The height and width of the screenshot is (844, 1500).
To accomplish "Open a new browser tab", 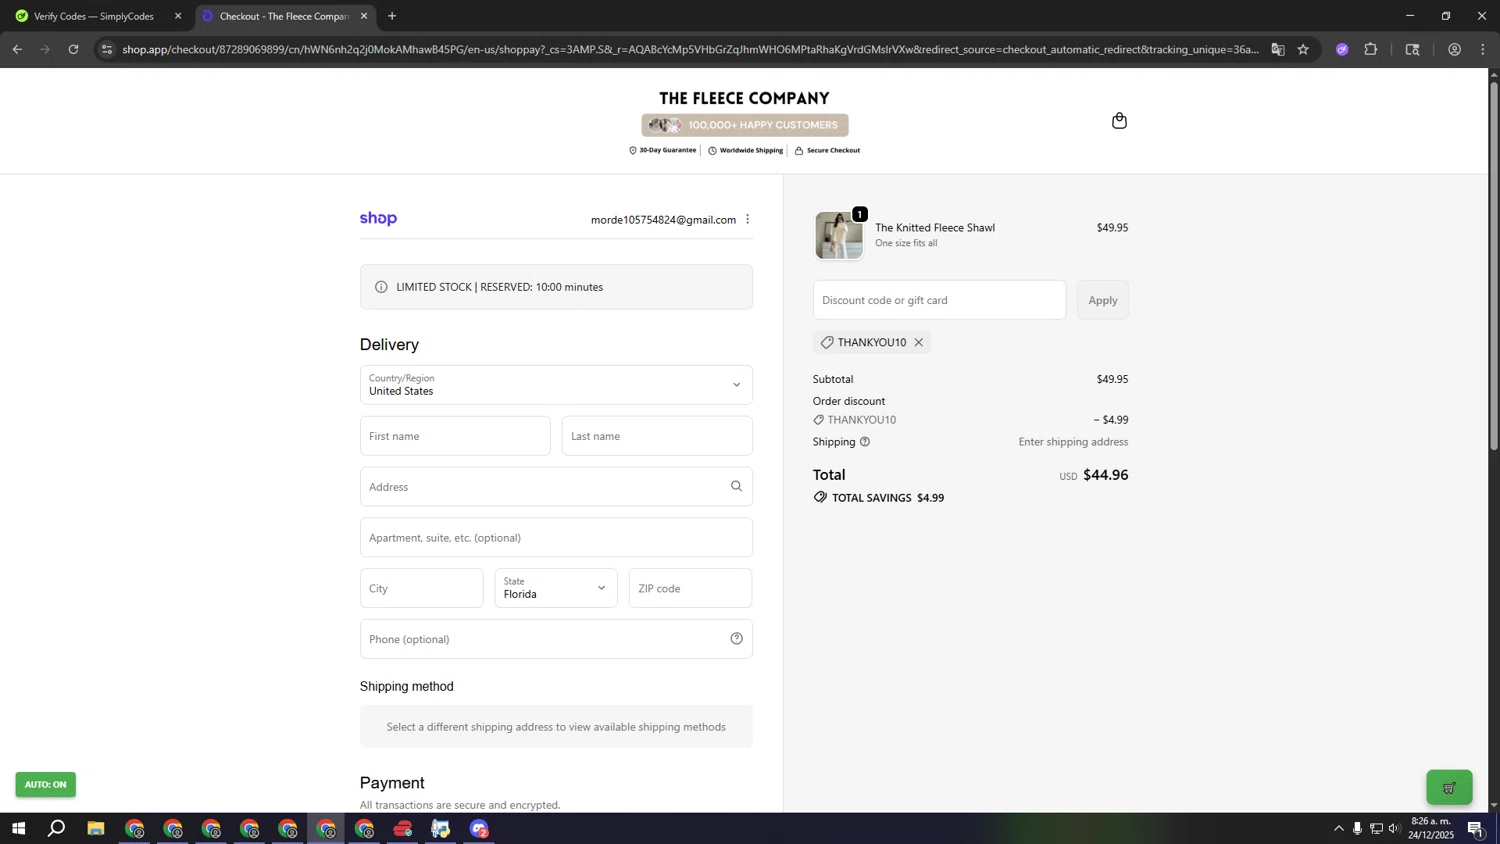I will coord(392,16).
